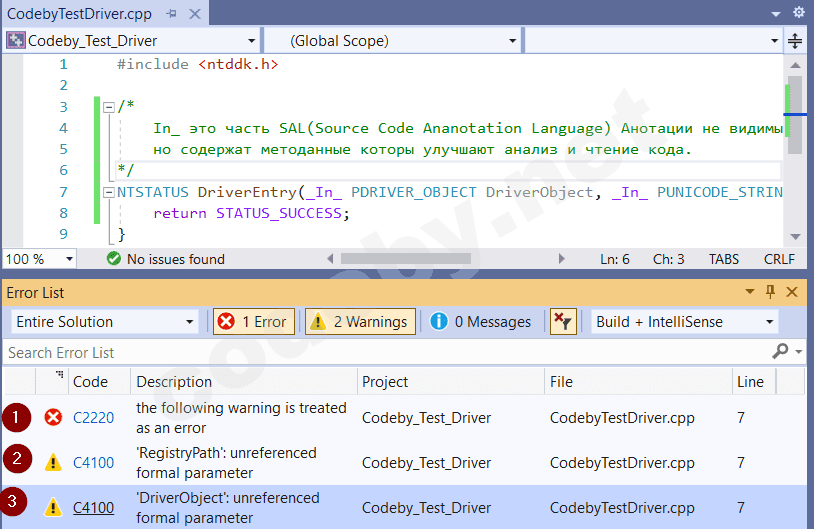Open the Global Scope dropdown
Screen dimensions: 814x529
512,41
